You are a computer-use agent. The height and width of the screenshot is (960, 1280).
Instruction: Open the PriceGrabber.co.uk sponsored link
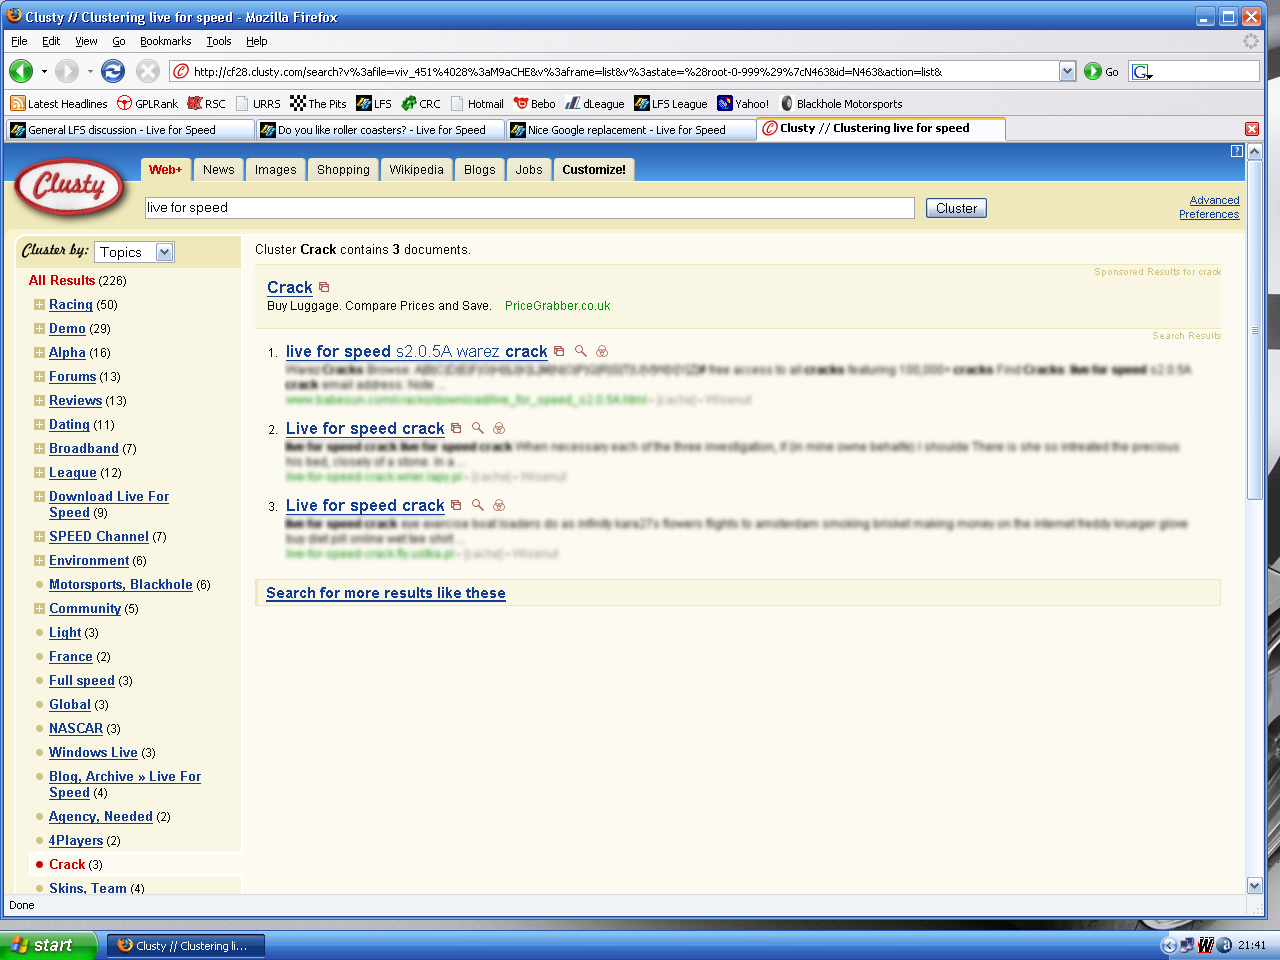pos(557,306)
